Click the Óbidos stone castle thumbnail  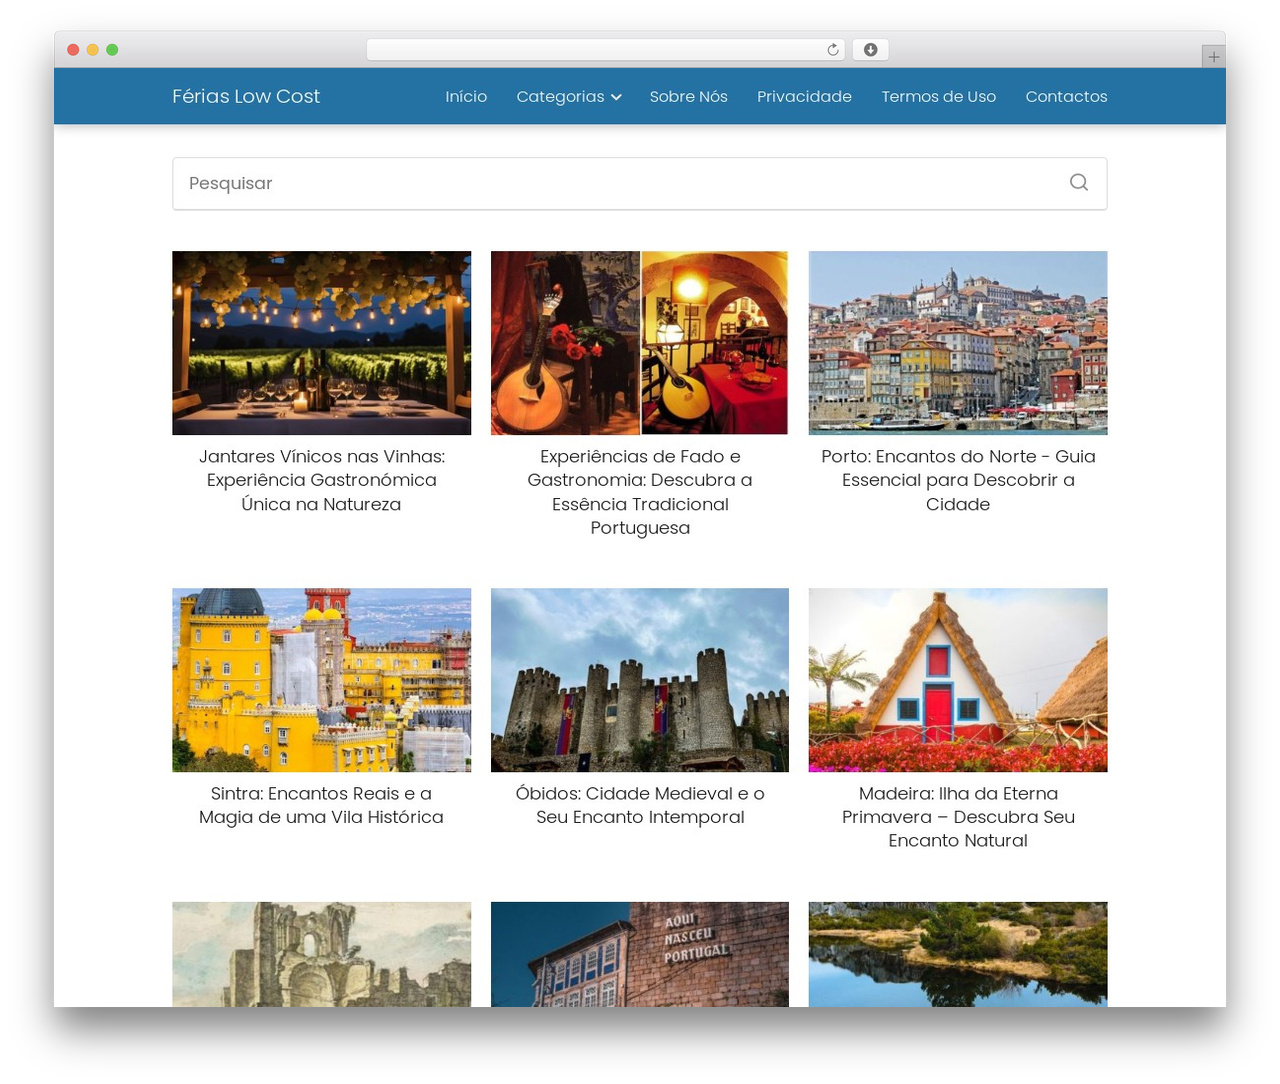640,680
